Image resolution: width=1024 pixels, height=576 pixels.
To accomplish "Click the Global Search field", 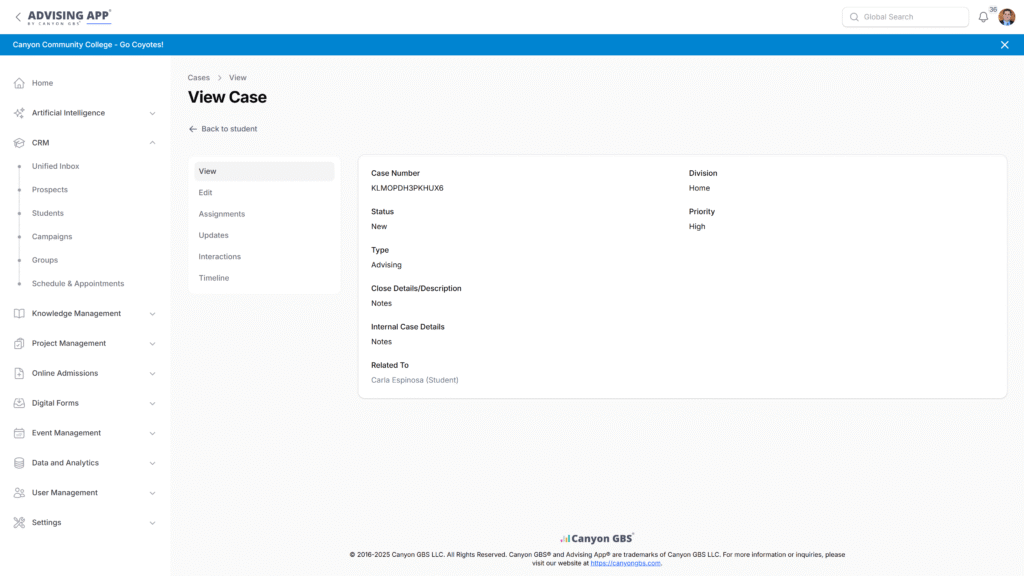I will 906,17.
